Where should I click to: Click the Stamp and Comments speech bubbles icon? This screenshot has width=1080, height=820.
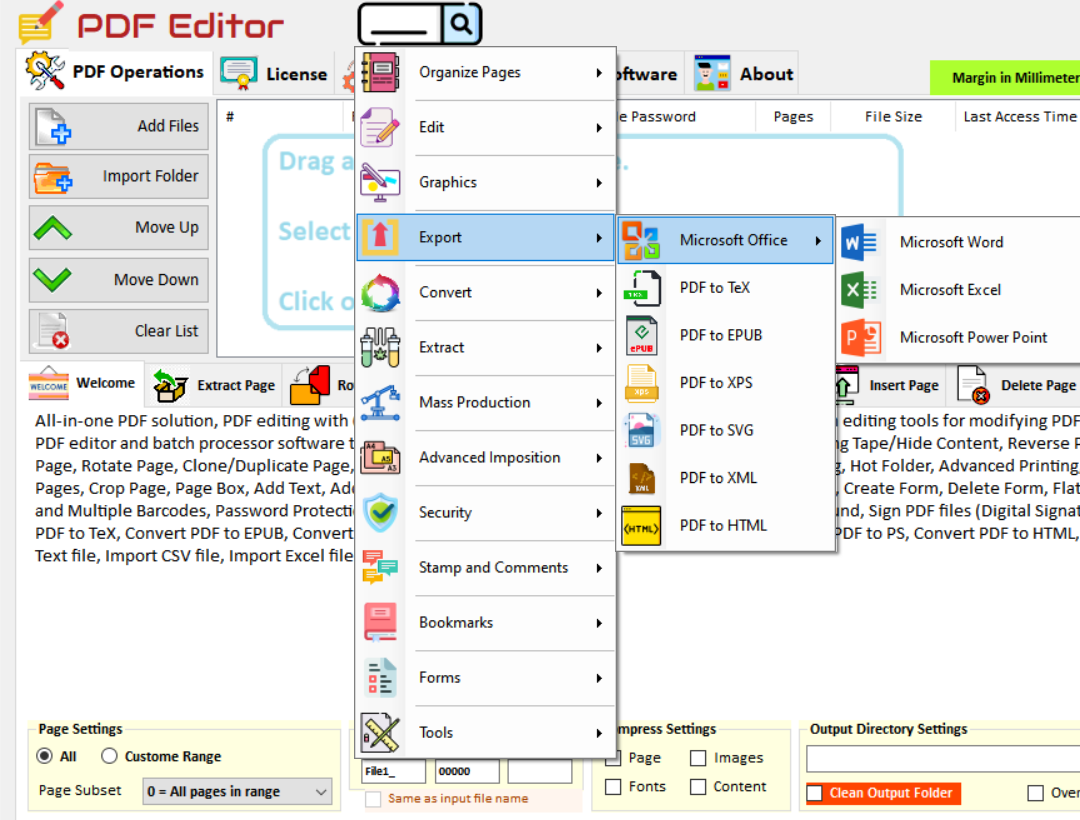coord(380,568)
